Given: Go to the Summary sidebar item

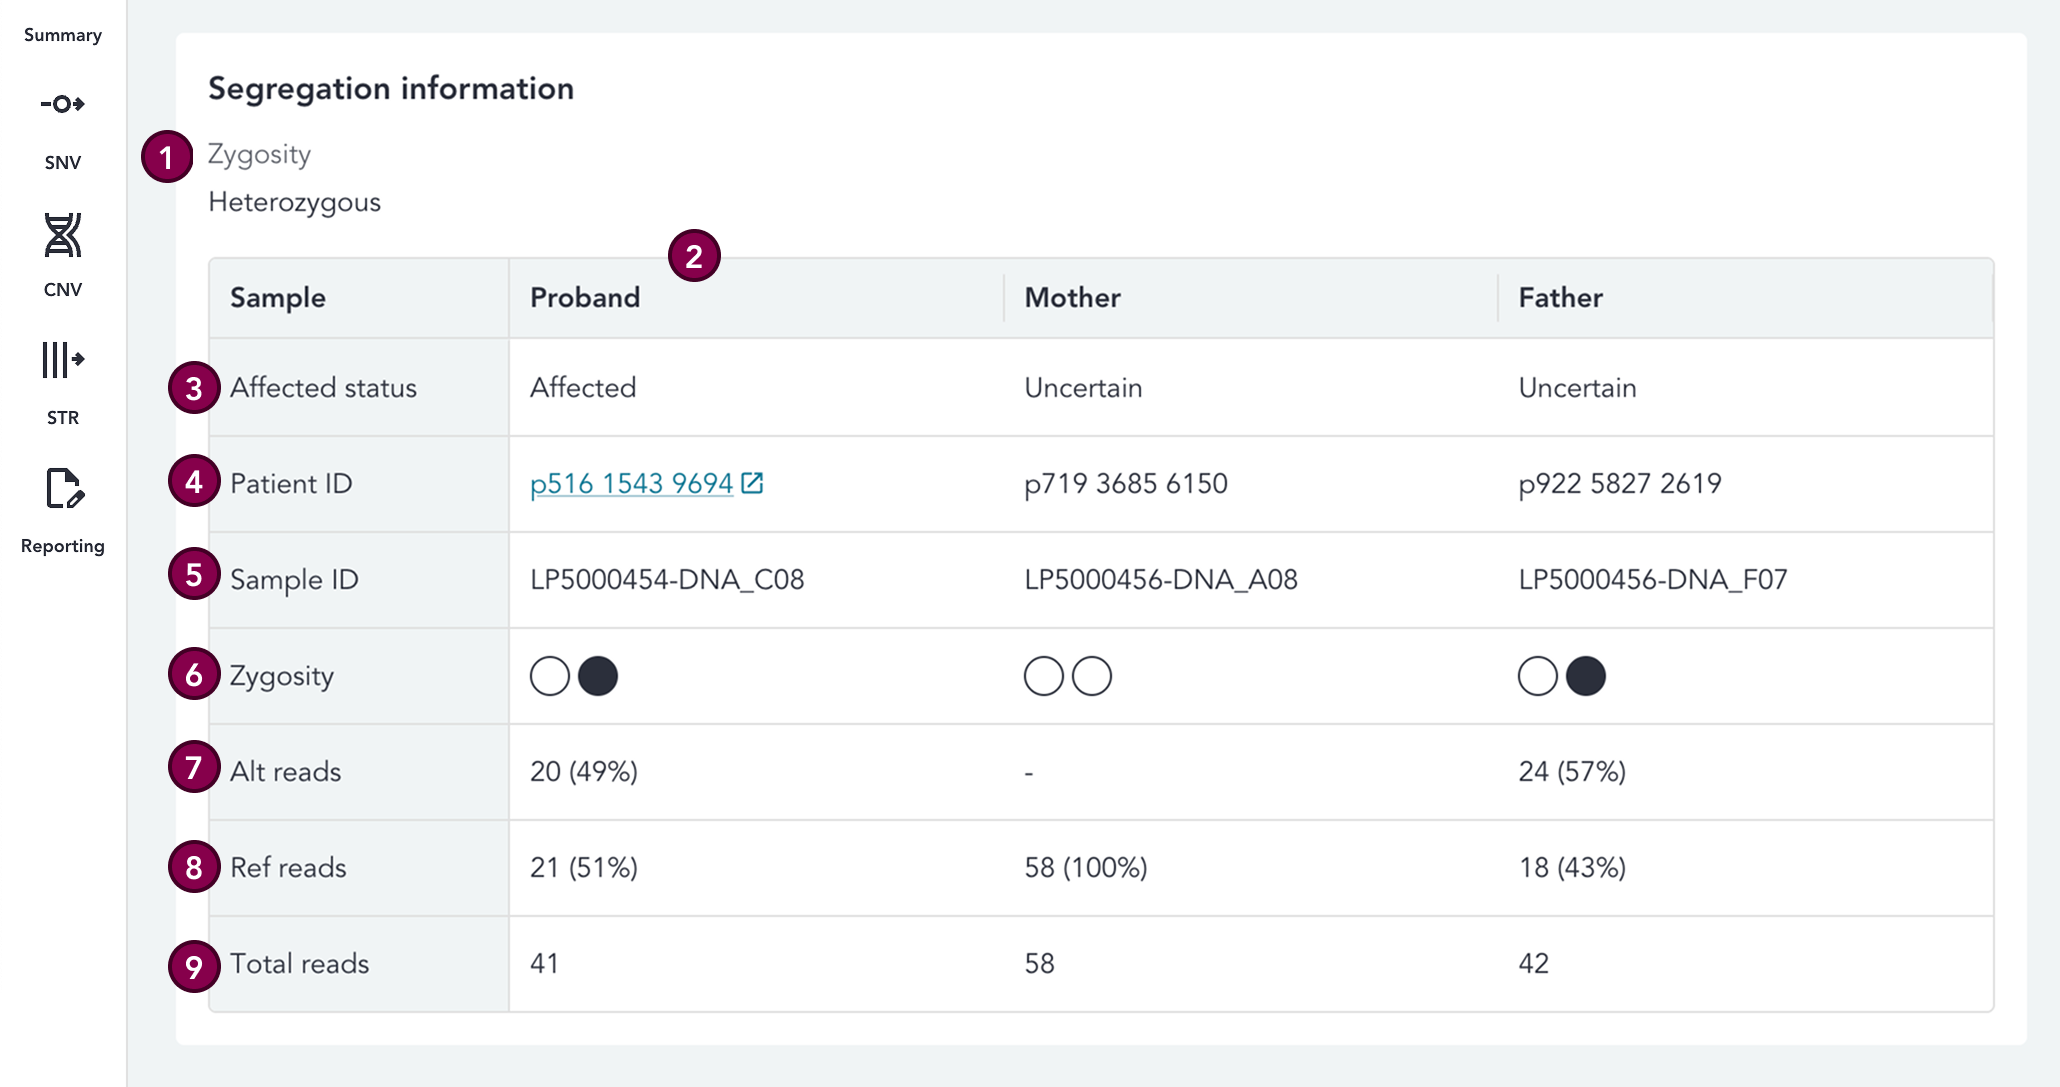Looking at the screenshot, I should [62, 35].
